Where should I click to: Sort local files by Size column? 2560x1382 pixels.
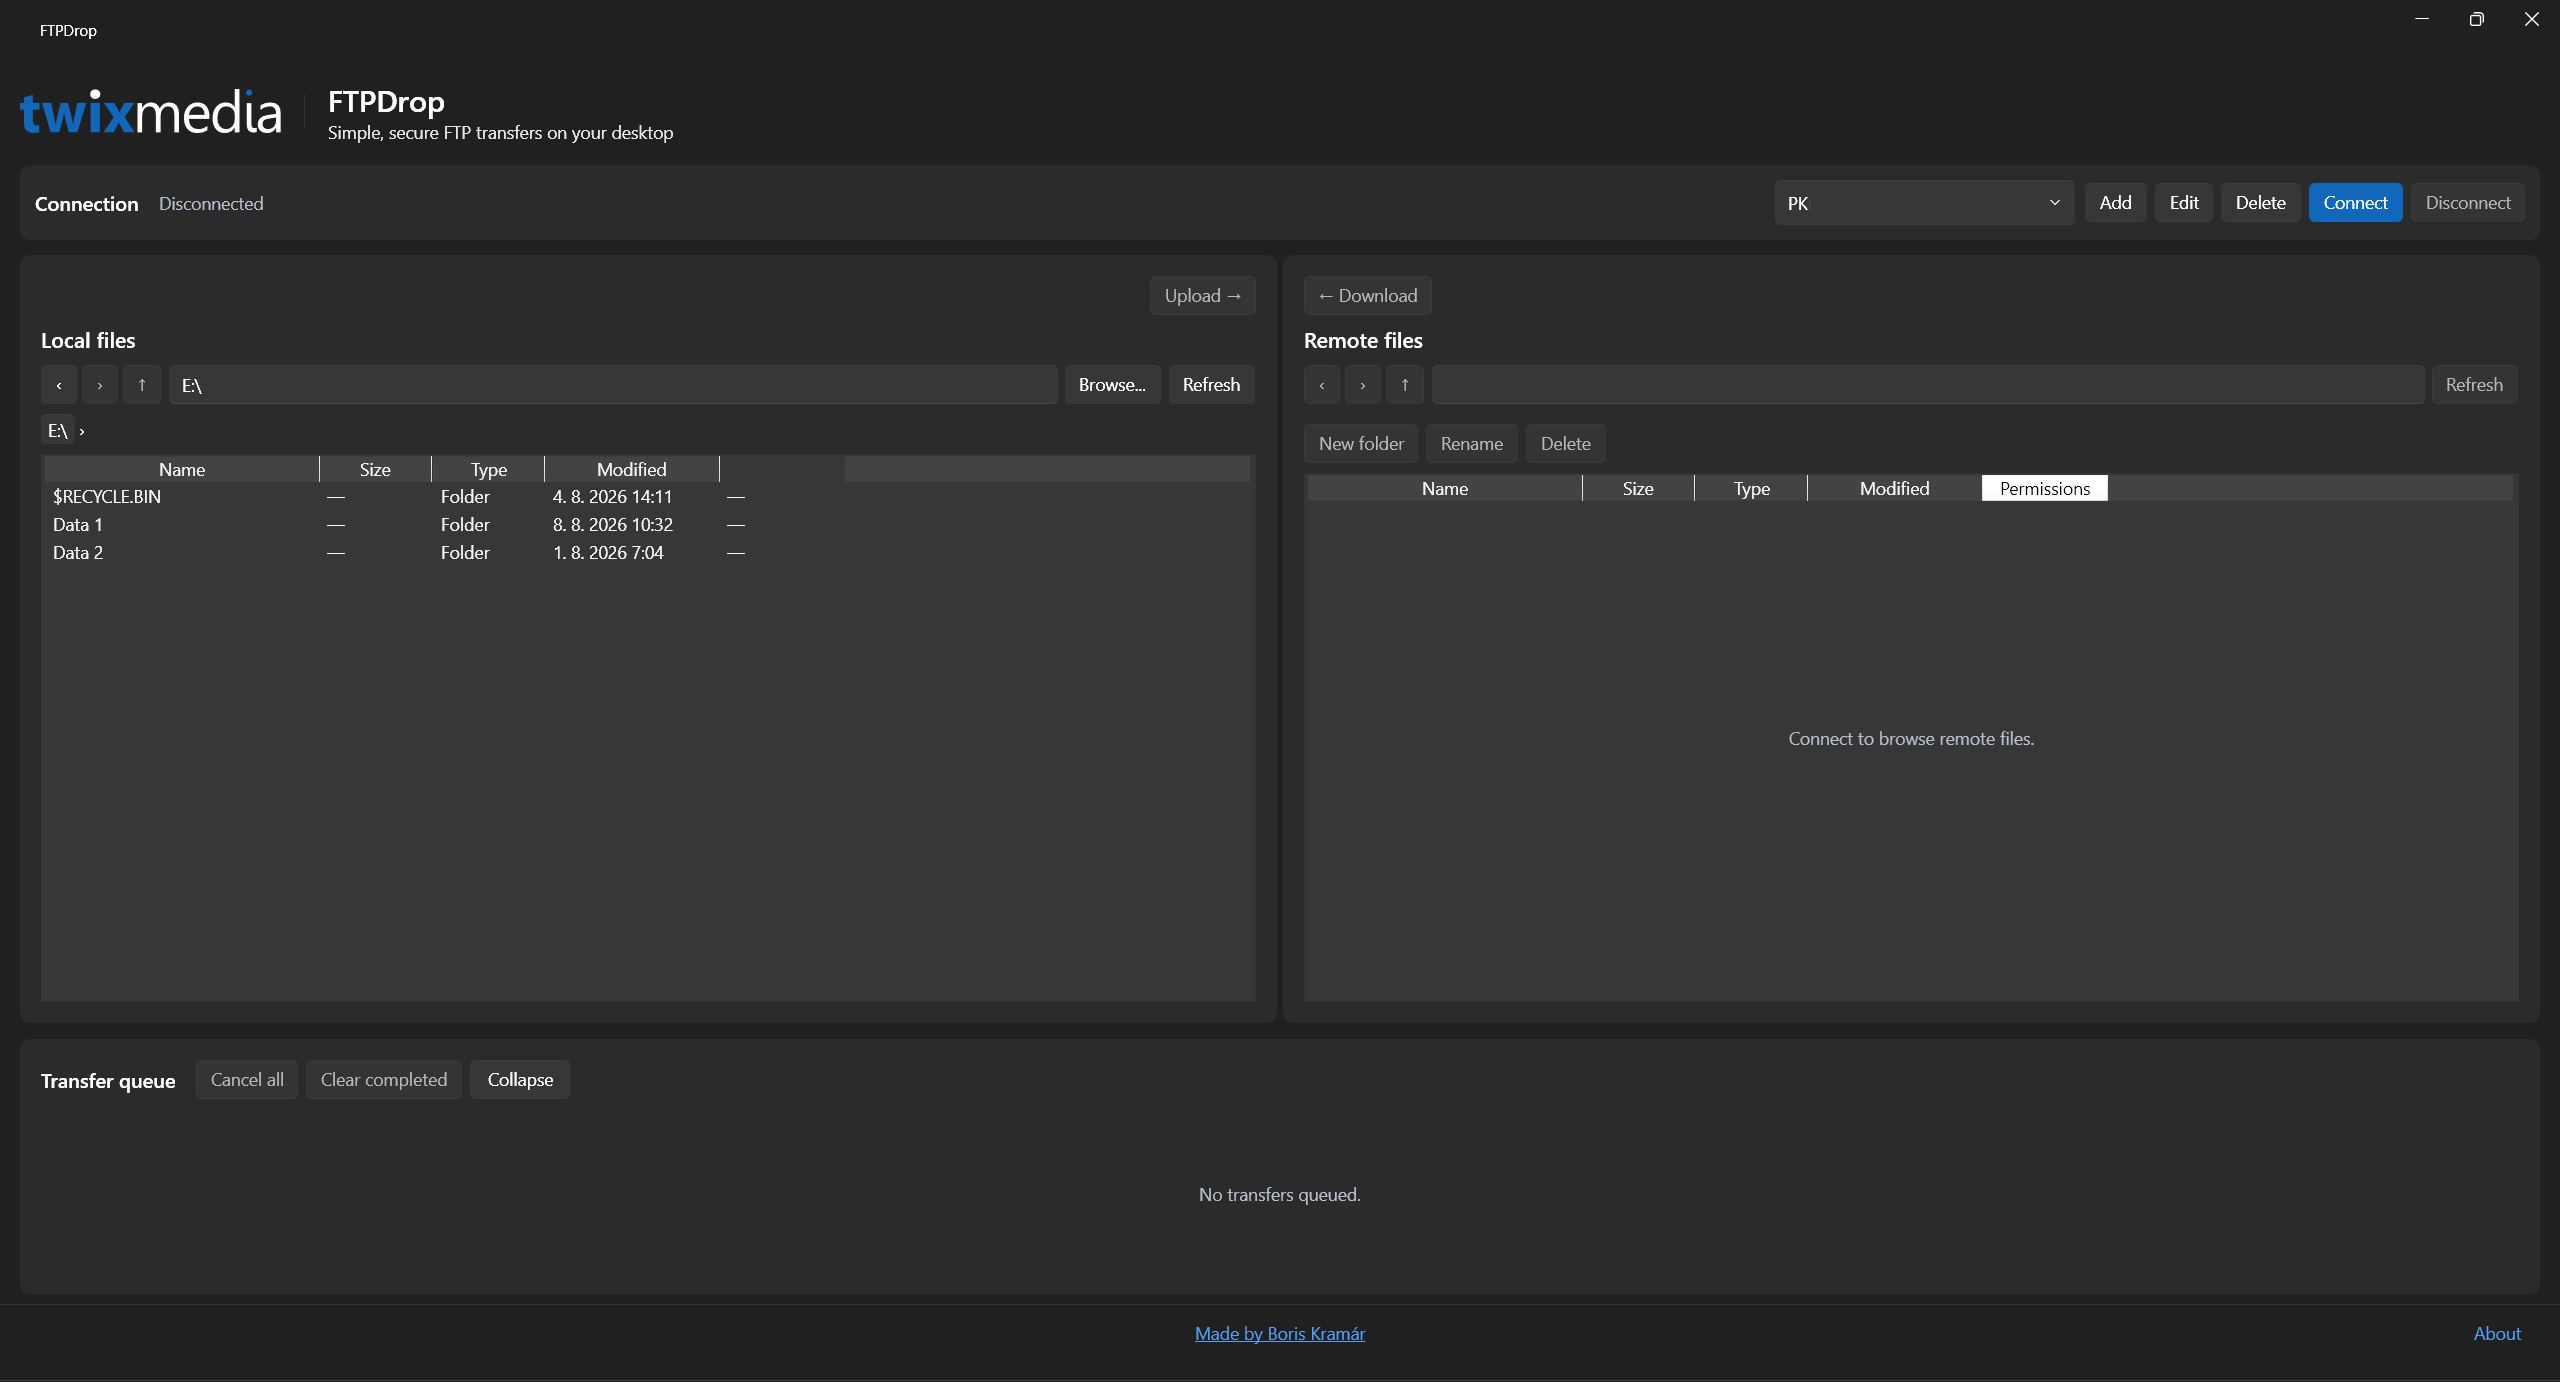click(375, 470)
